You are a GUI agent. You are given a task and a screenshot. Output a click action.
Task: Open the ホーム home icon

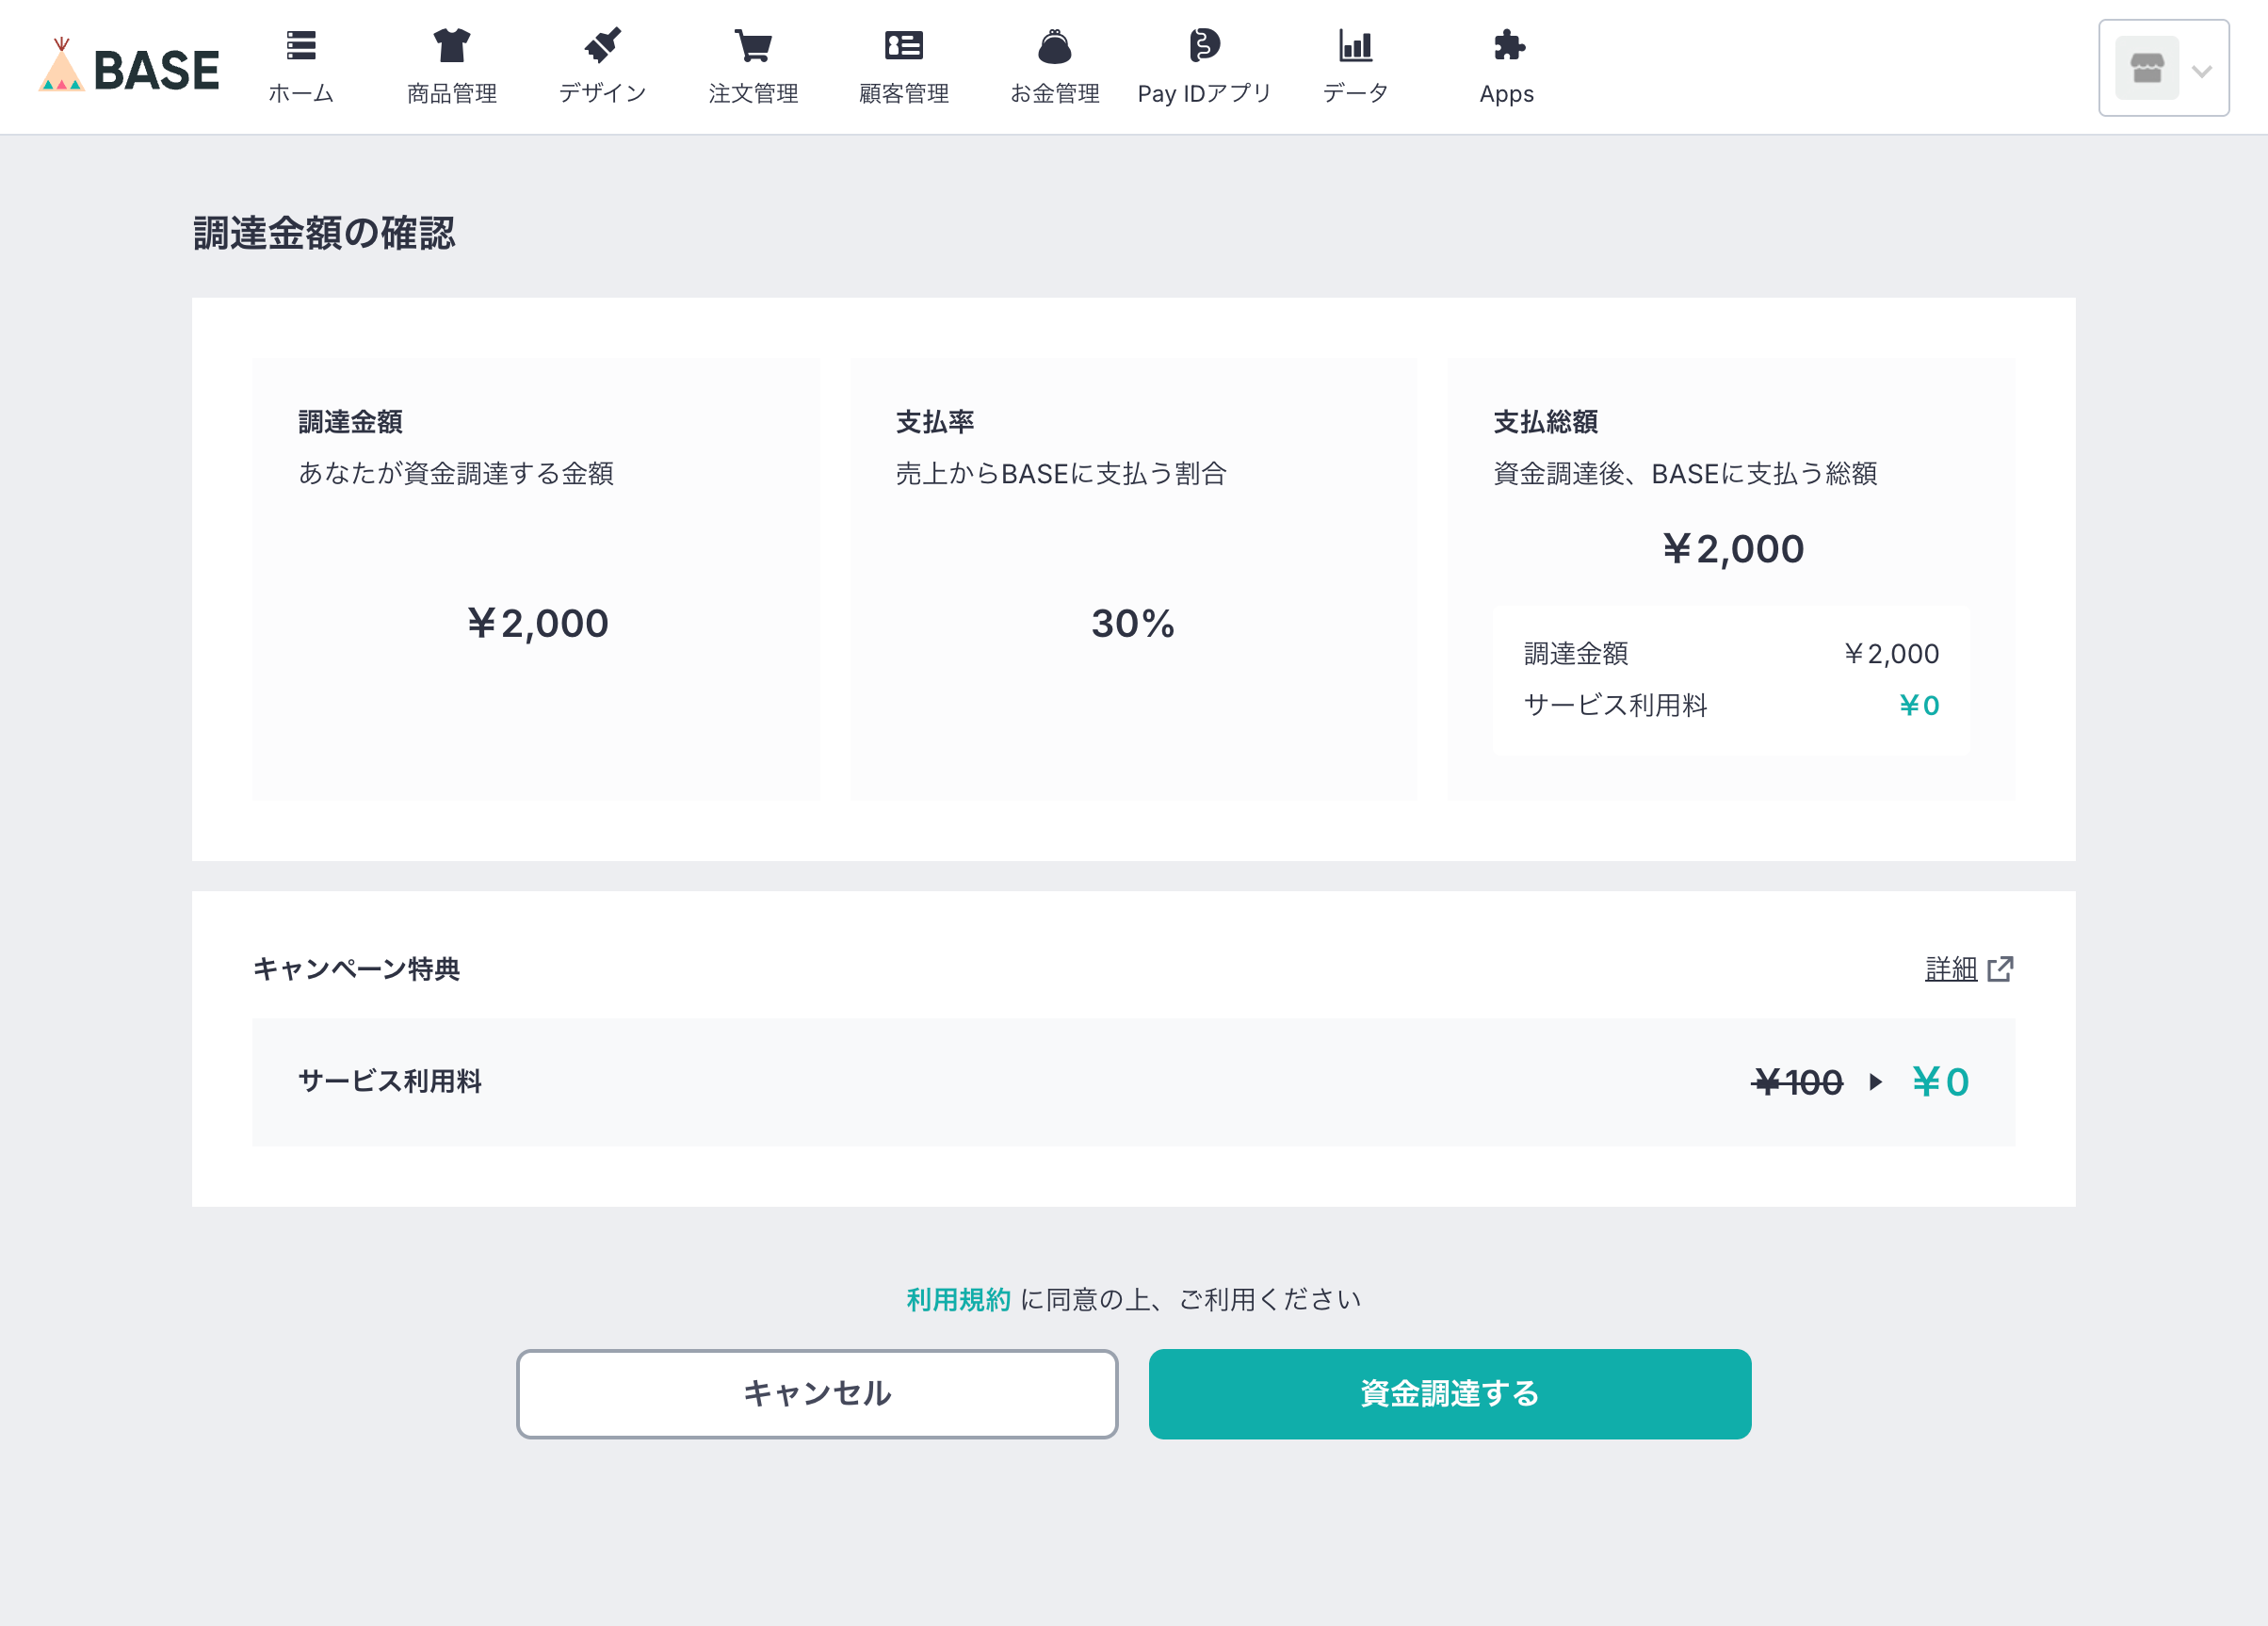(x=301, y=46)
